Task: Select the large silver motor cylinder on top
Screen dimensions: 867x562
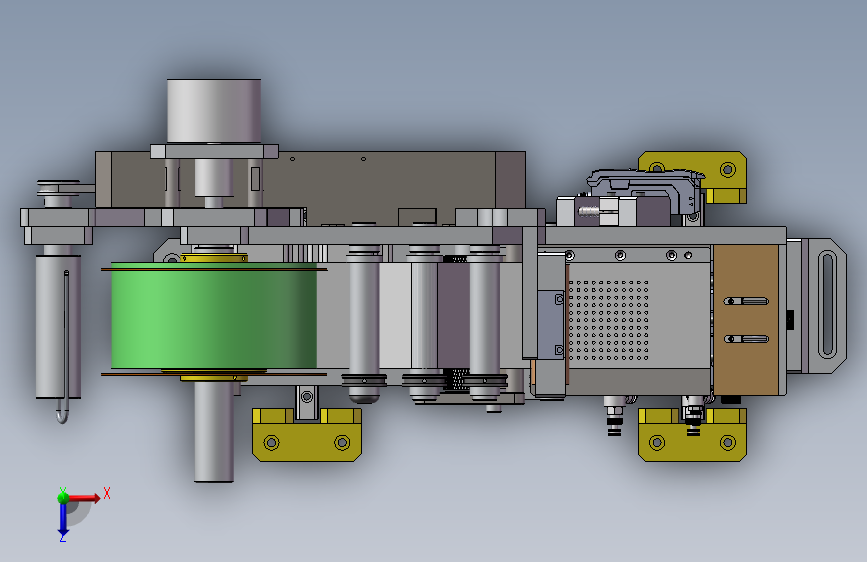Action: (x=214, y=111)
